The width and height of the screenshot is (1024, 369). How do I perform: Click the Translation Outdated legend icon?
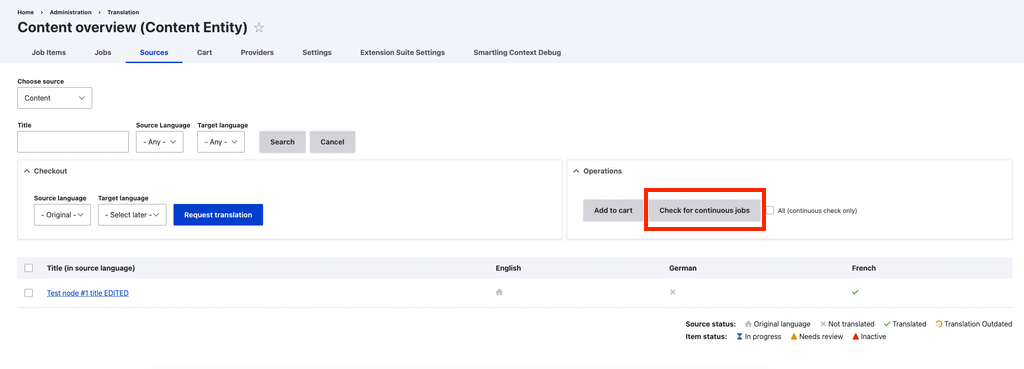(x=938, y=324)
